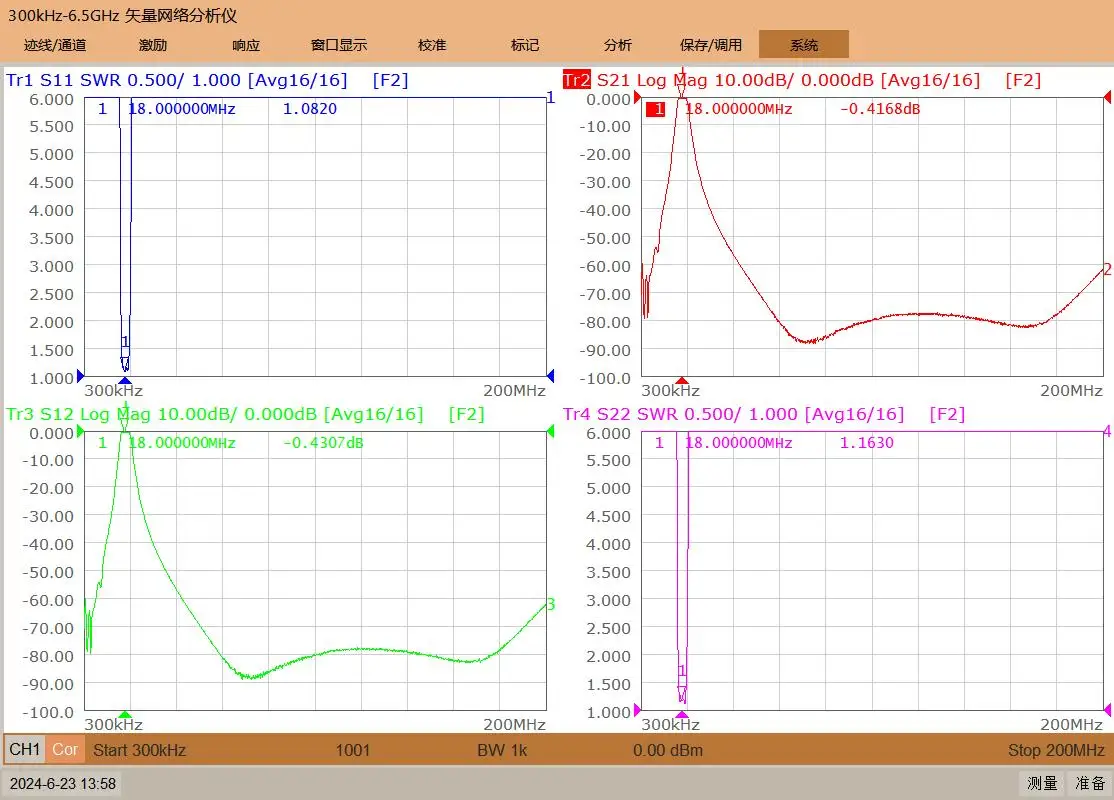
Task: Toggle the Cor correction indicator
Action: pyautogui.click(x=65, y=750)
